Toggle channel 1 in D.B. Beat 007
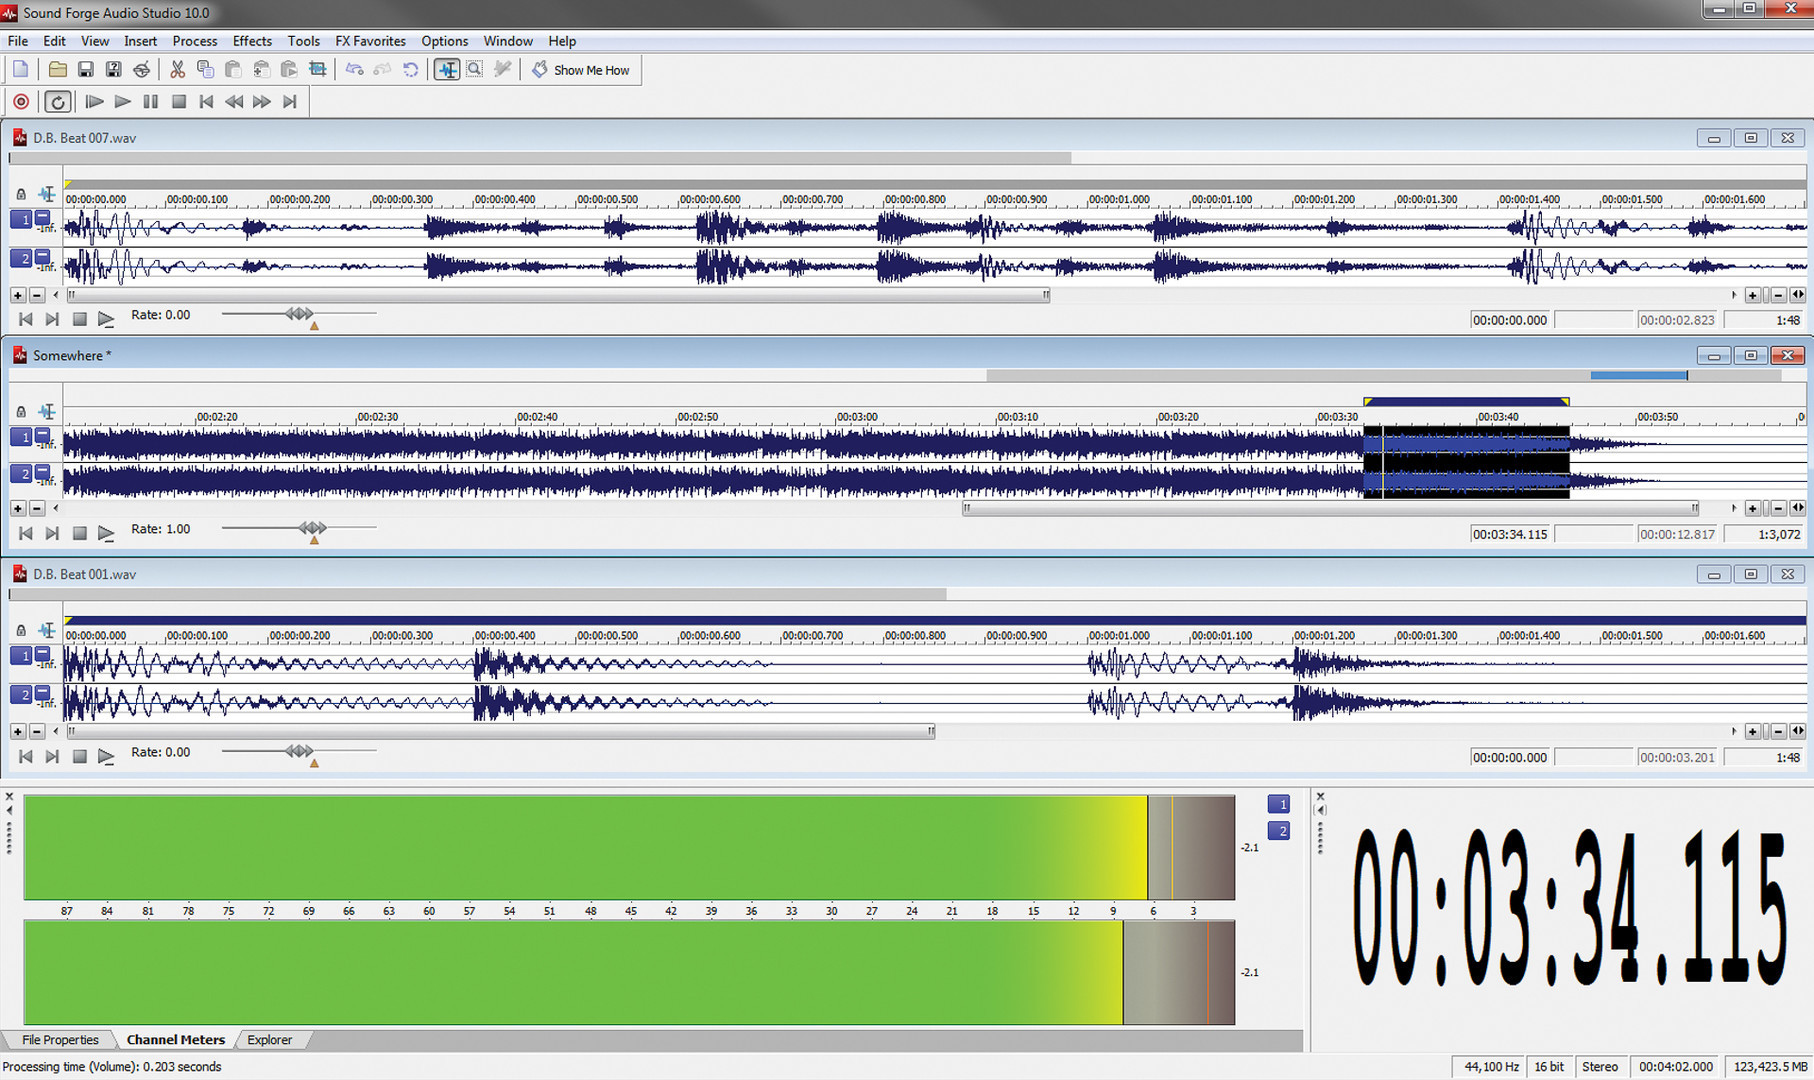This screenshot has height=1080, width=1814. [21, 219]
